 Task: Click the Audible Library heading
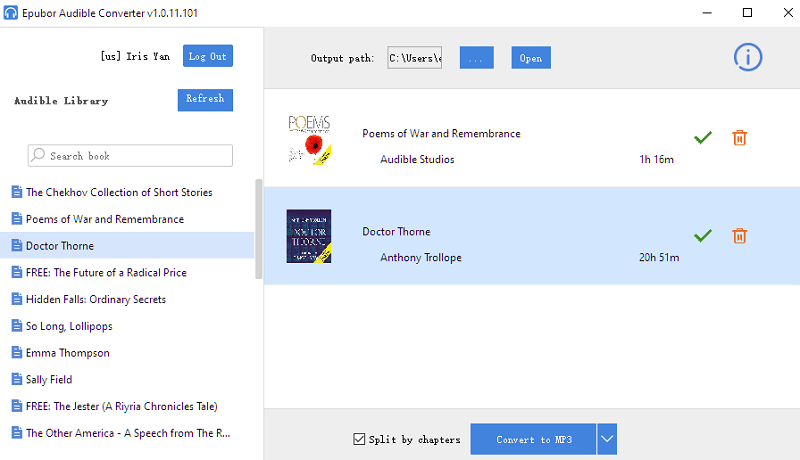(61, 100)
